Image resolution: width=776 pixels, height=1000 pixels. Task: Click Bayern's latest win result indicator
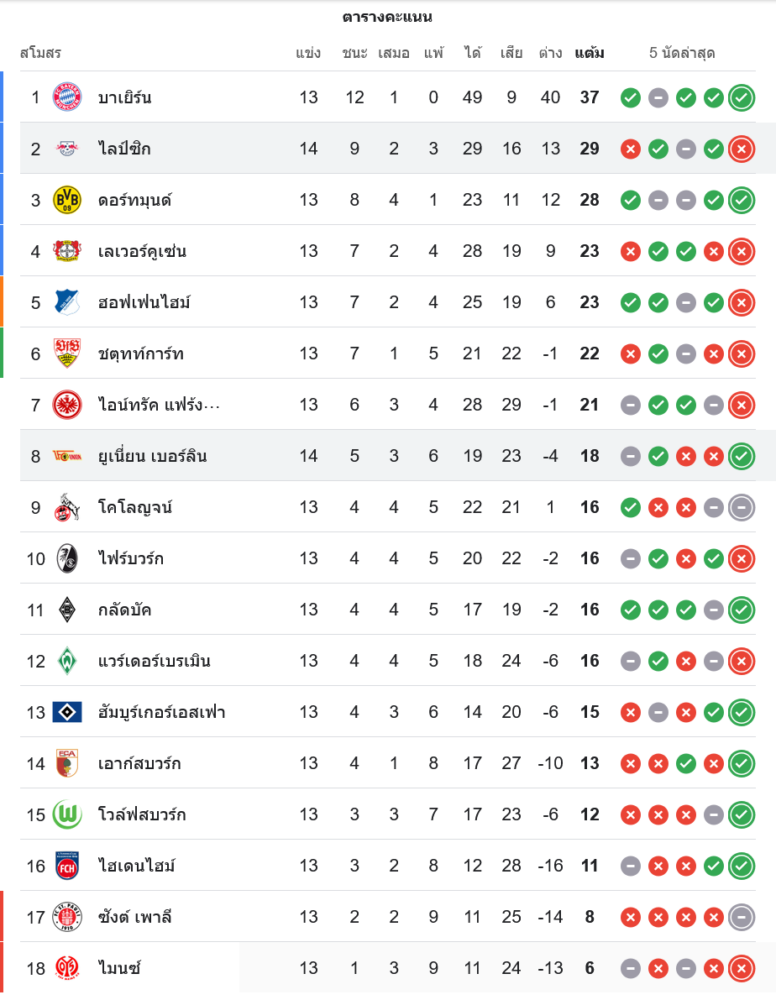[741, 97]
